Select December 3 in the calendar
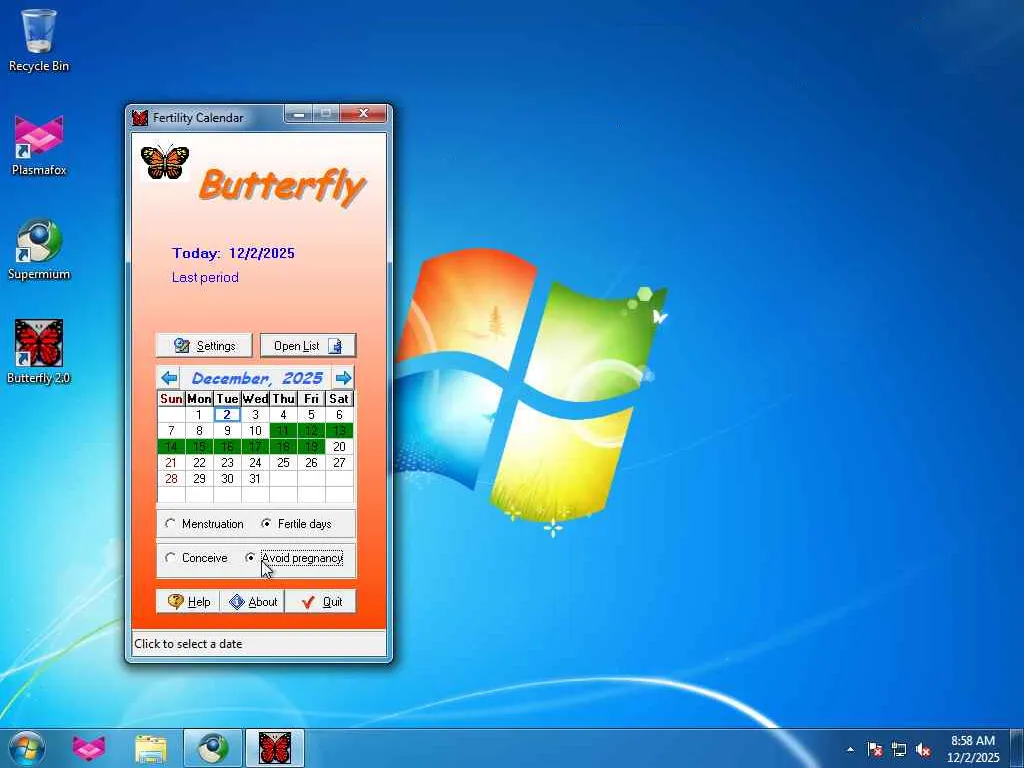This screenshot has width=1024, height=768. pyautogui.click(x=255, y=415)
